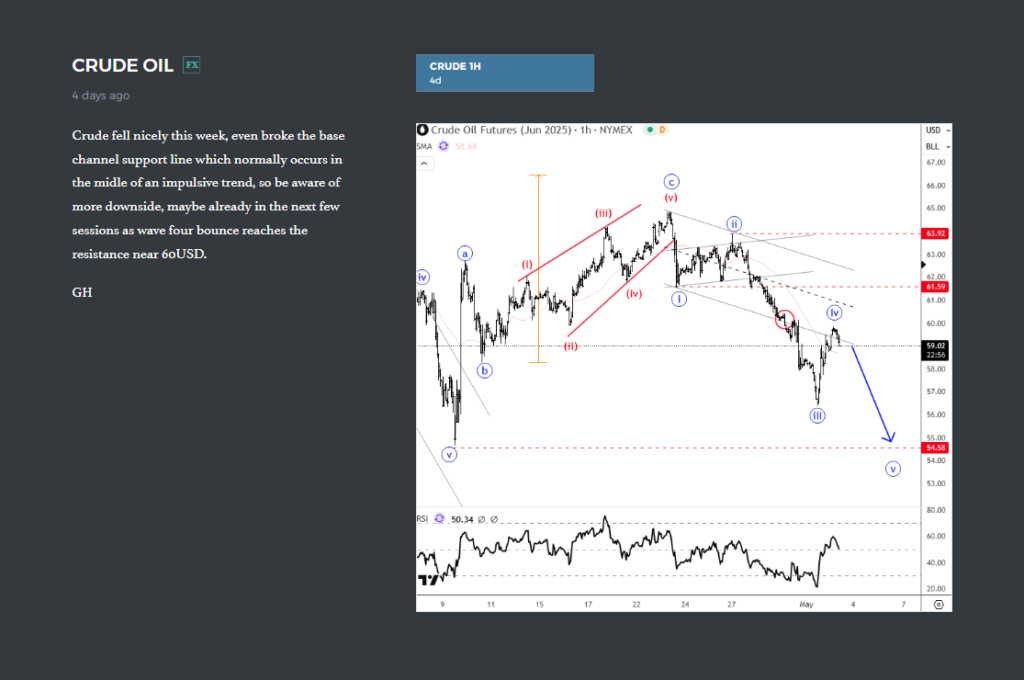Click the red 54.58 price label

coord(935,447)
